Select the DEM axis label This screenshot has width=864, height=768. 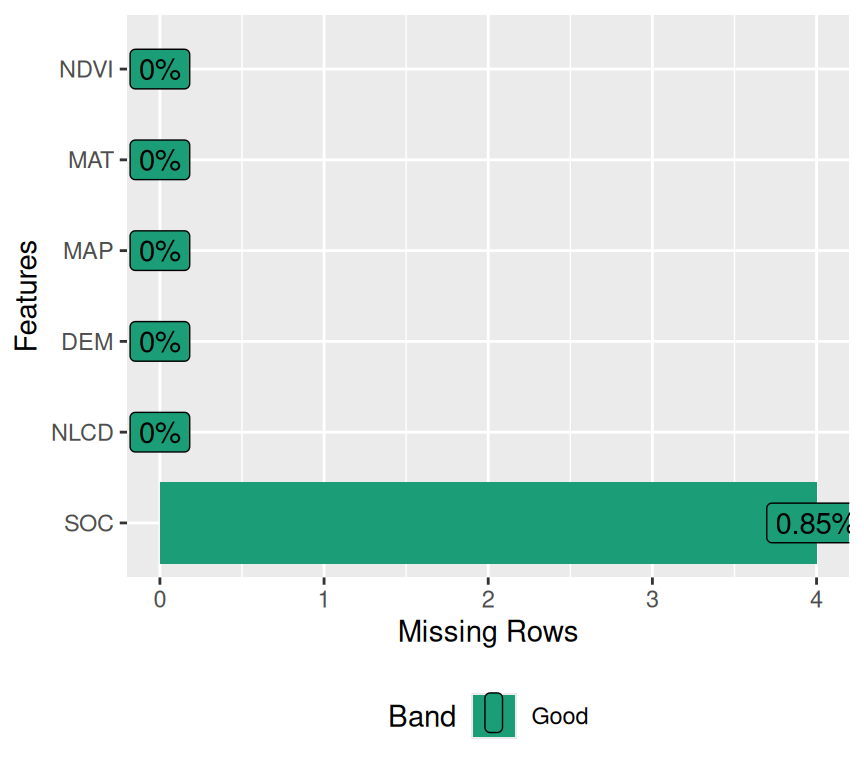pyautogui.click(x=87, y=342)
